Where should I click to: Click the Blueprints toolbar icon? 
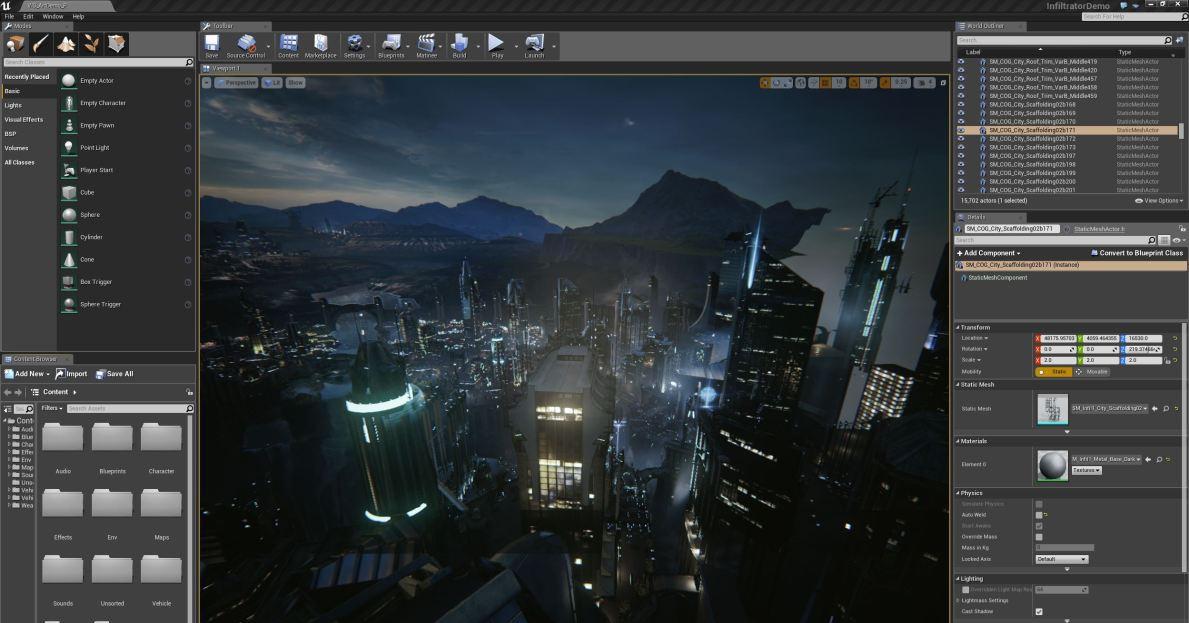391,45
